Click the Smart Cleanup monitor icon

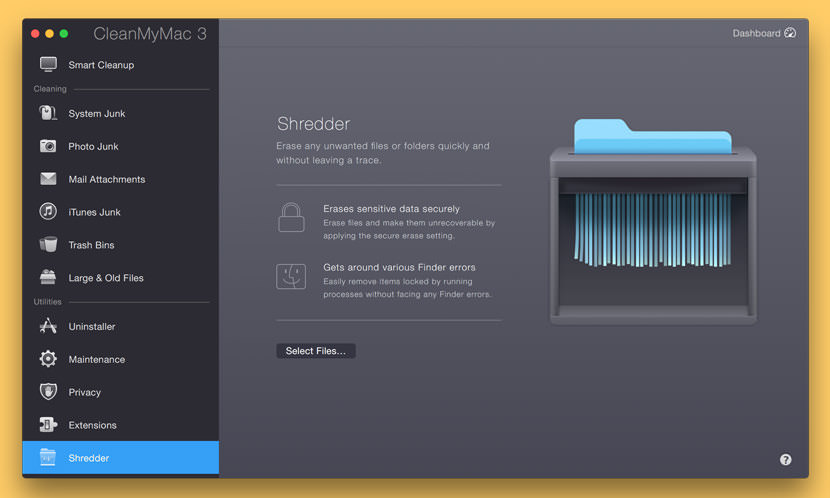tap(48, 65)
